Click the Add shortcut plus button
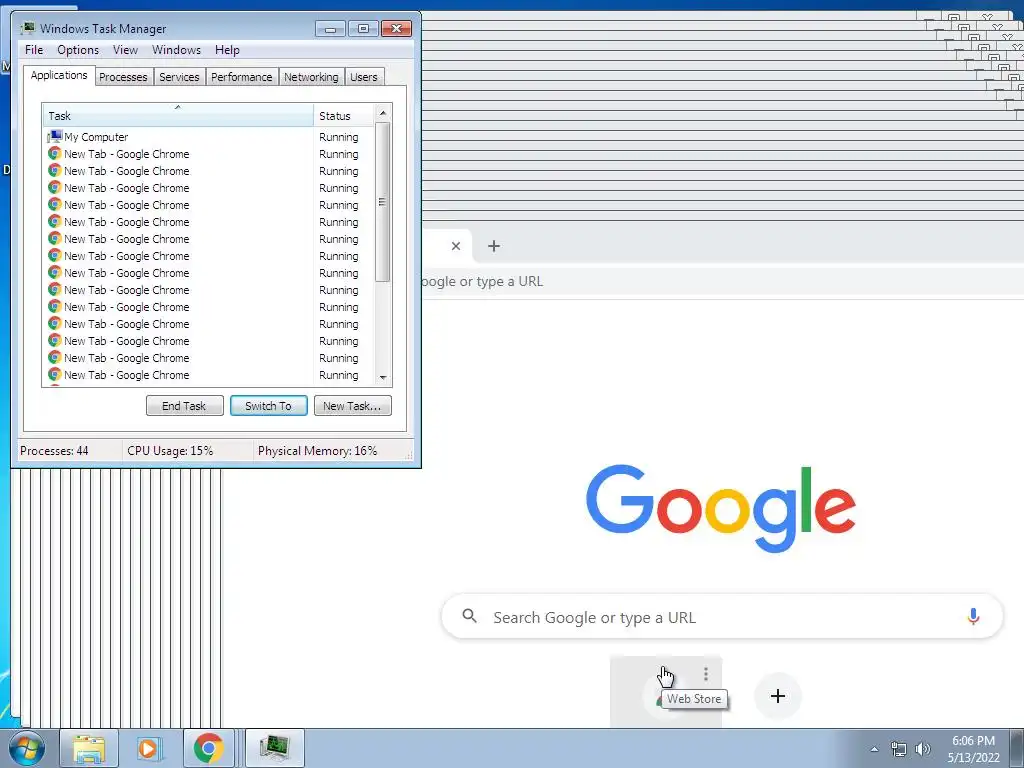 click(777, 696)
